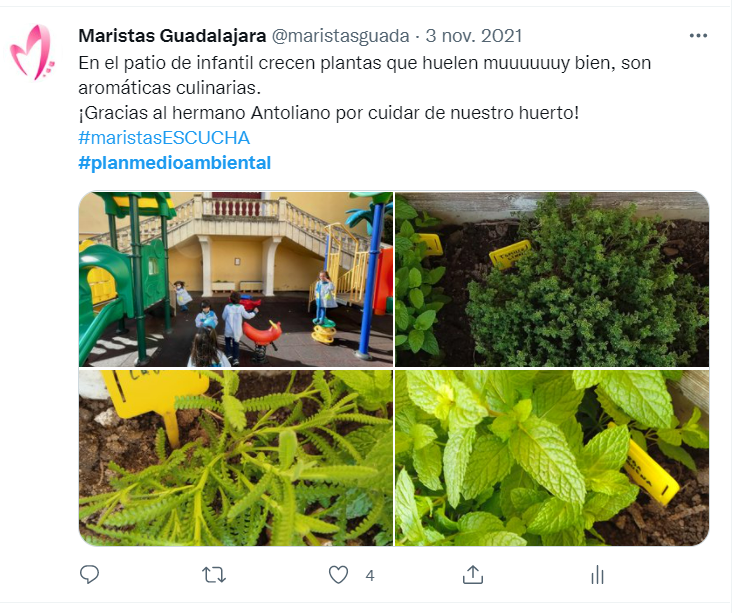View tweet analytics bar chart icon
Screen dimensions: 735x613
click(x=597, y=575)
